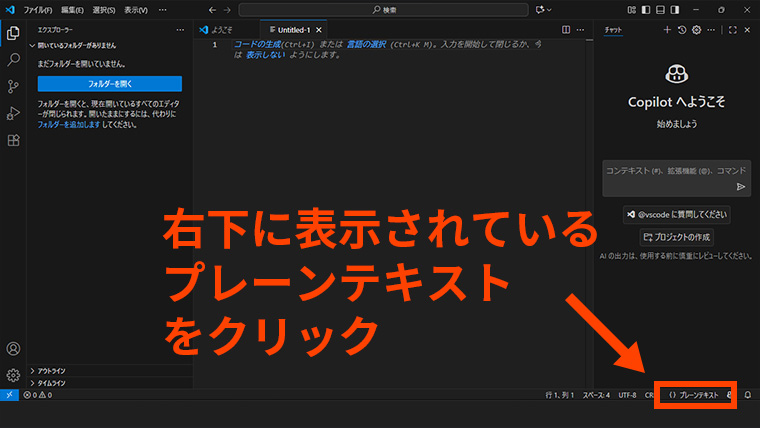Toggle primary sidebar layout button in title bar

coord(646,10)
